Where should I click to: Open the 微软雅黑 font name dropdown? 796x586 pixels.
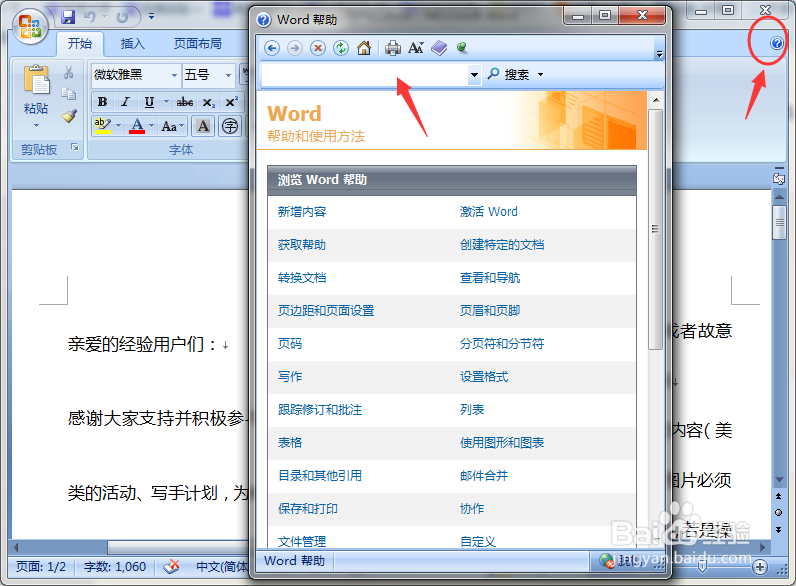[174, 75]
